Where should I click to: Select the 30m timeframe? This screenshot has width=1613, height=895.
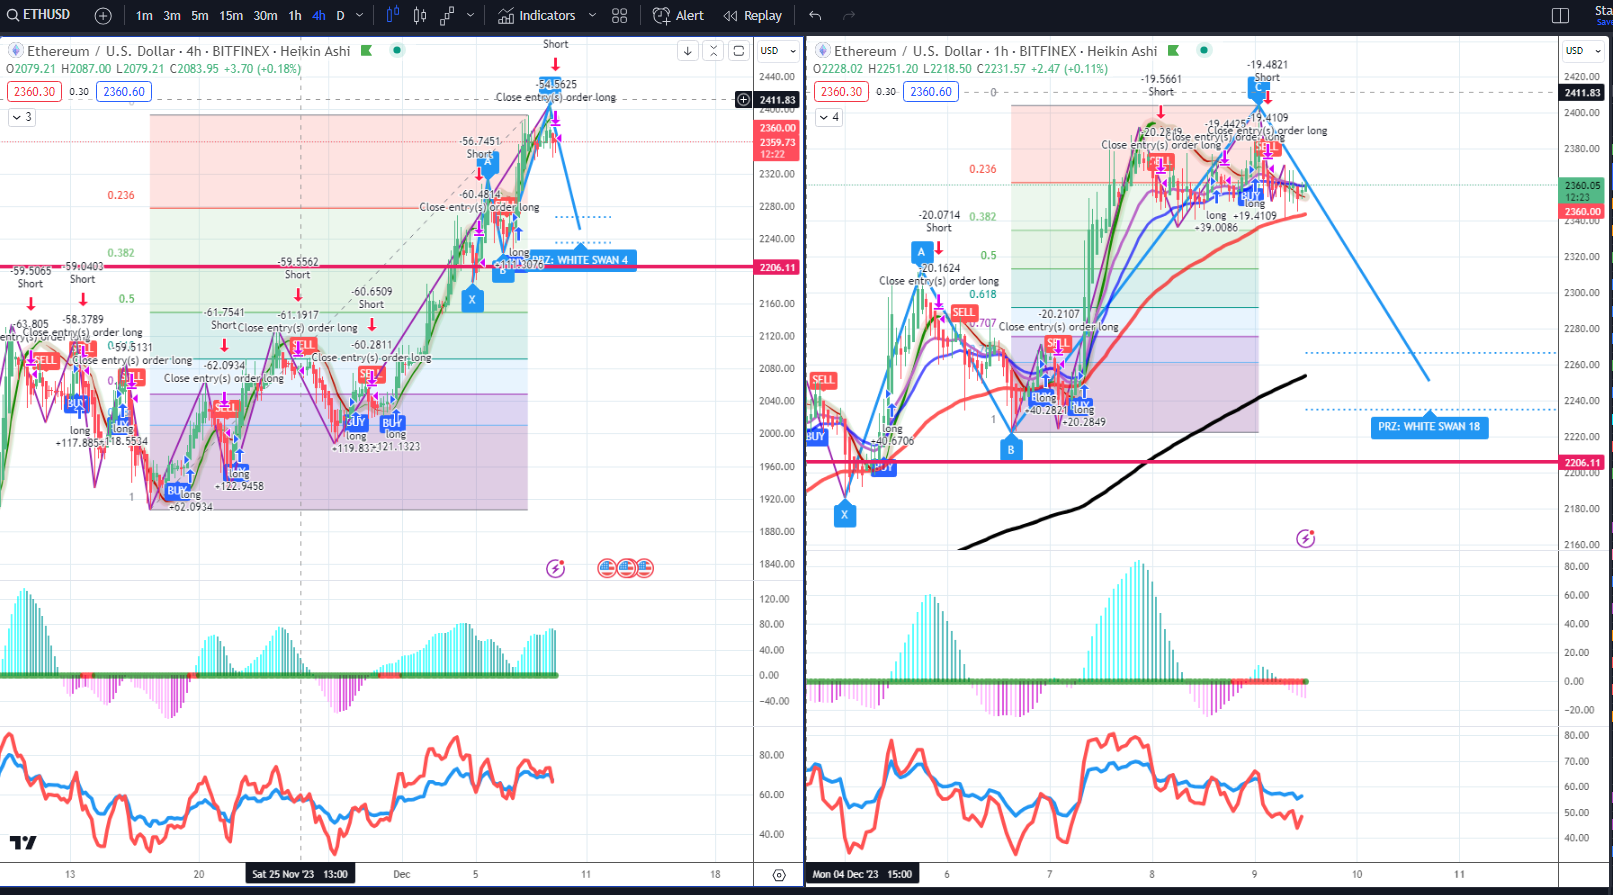265,15
